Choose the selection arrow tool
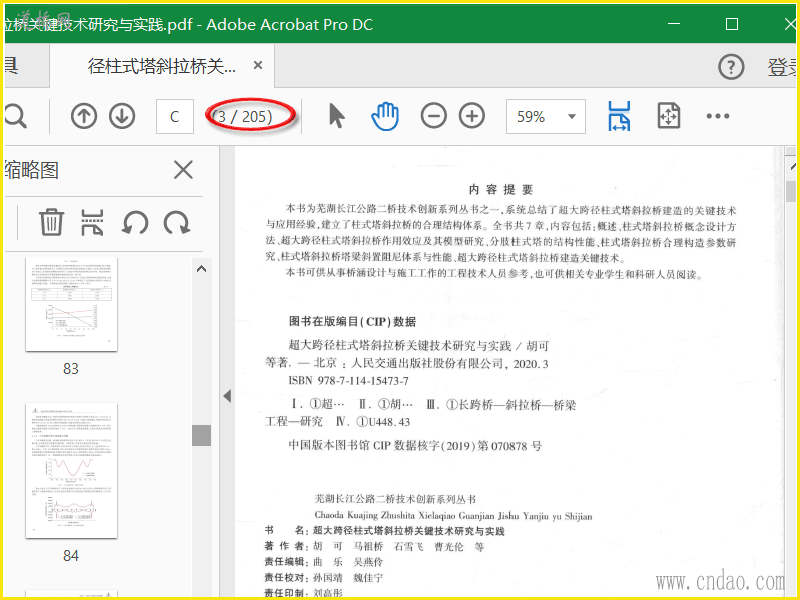The image size is (800, 600). [x=336, y=116]
